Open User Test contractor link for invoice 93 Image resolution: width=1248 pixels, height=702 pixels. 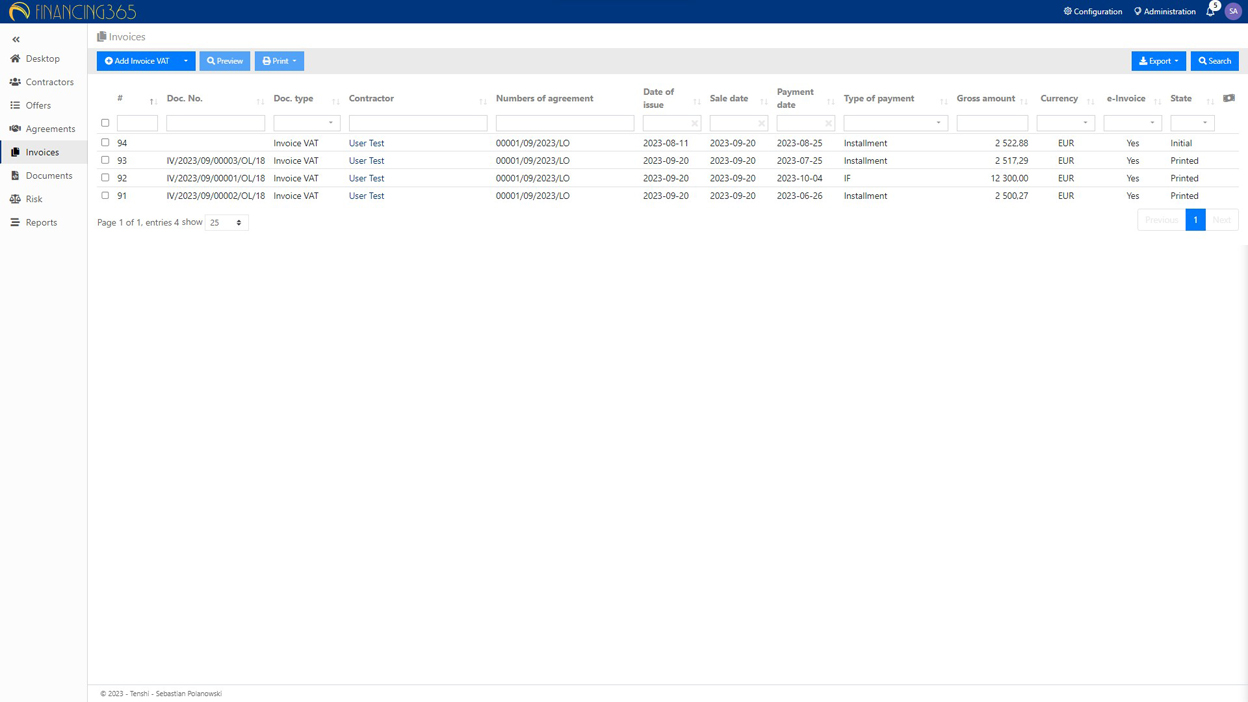(366, 161)
